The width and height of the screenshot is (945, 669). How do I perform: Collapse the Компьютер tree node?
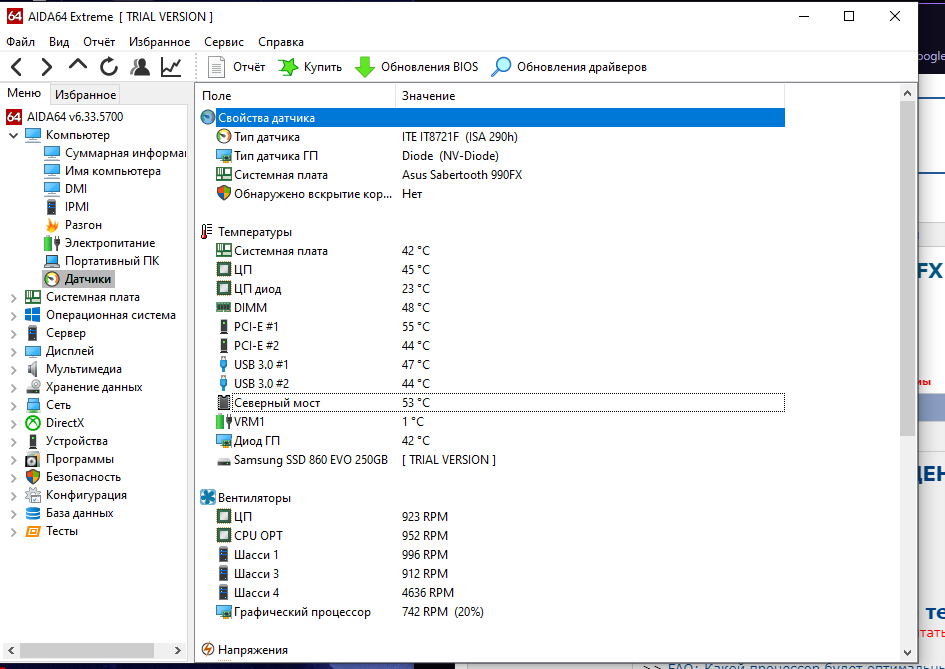[13, 135]
